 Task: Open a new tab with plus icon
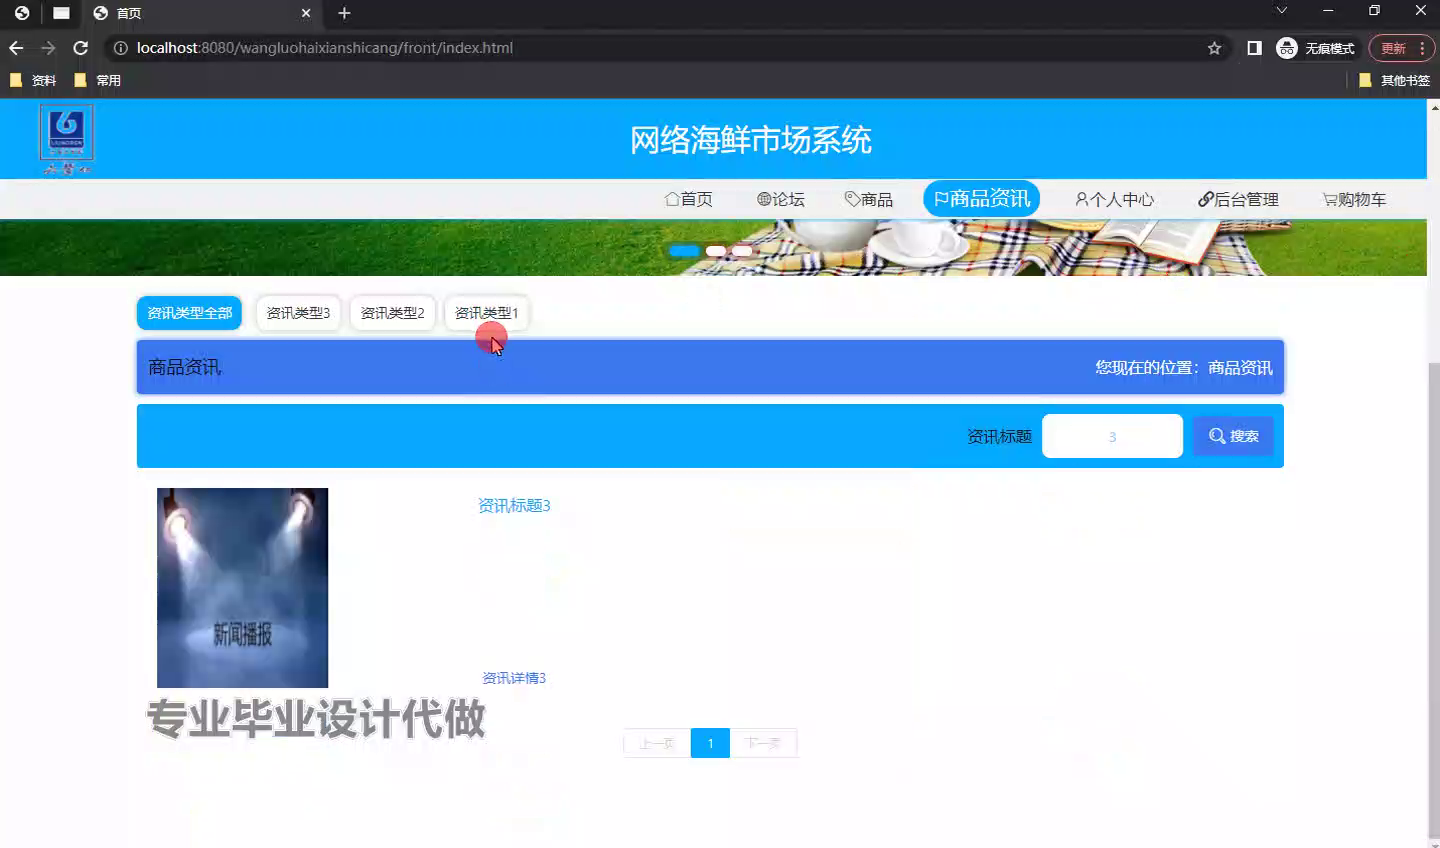pos(344,13)
